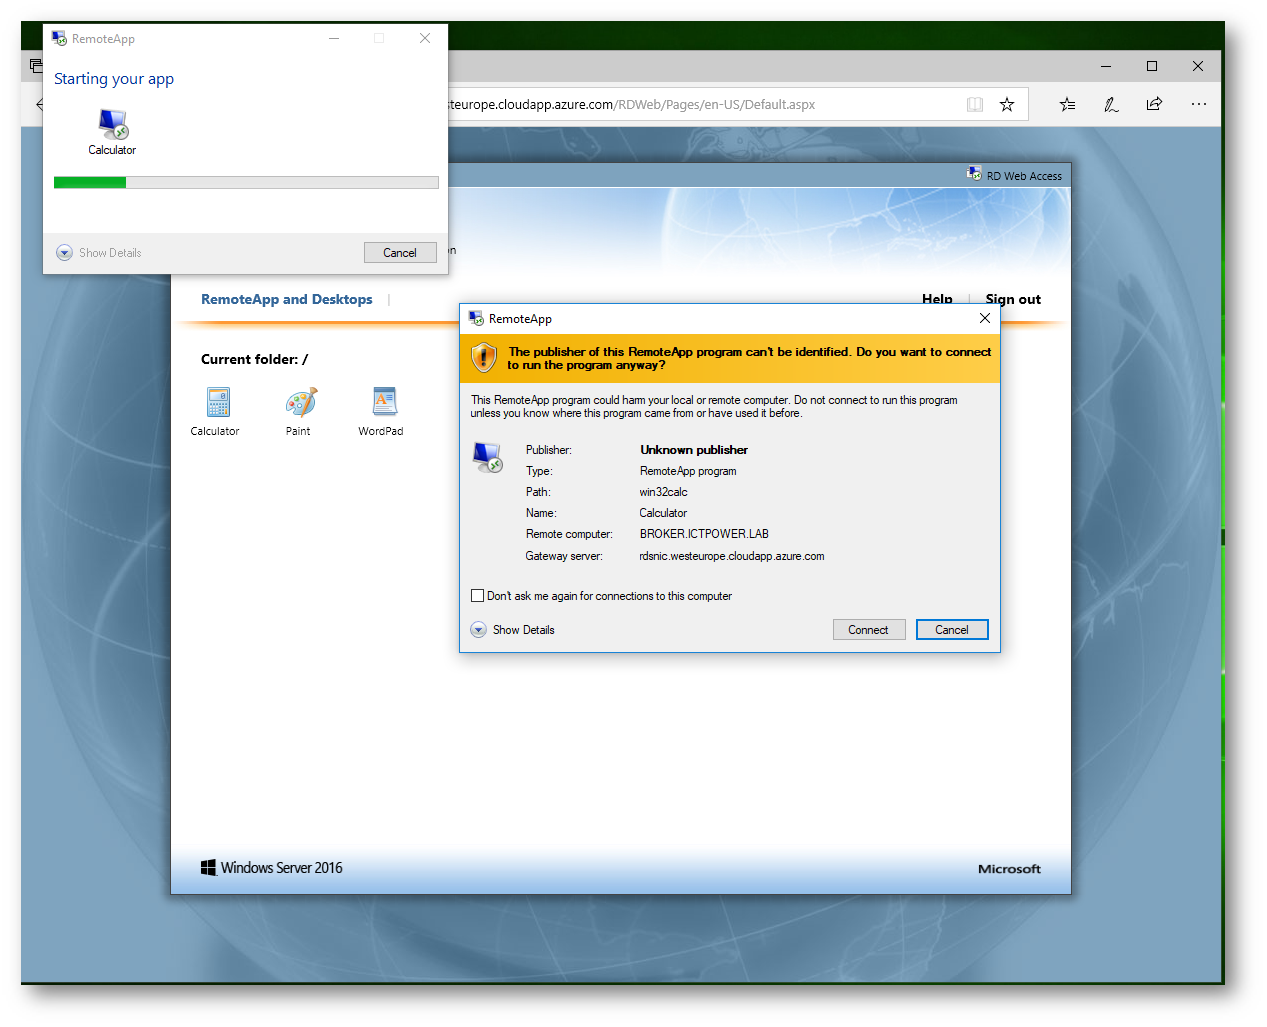The height and width of the screenshot is (1027, 1267).
Task: Click the Unknown publisher text
Action: pos(694,450)
